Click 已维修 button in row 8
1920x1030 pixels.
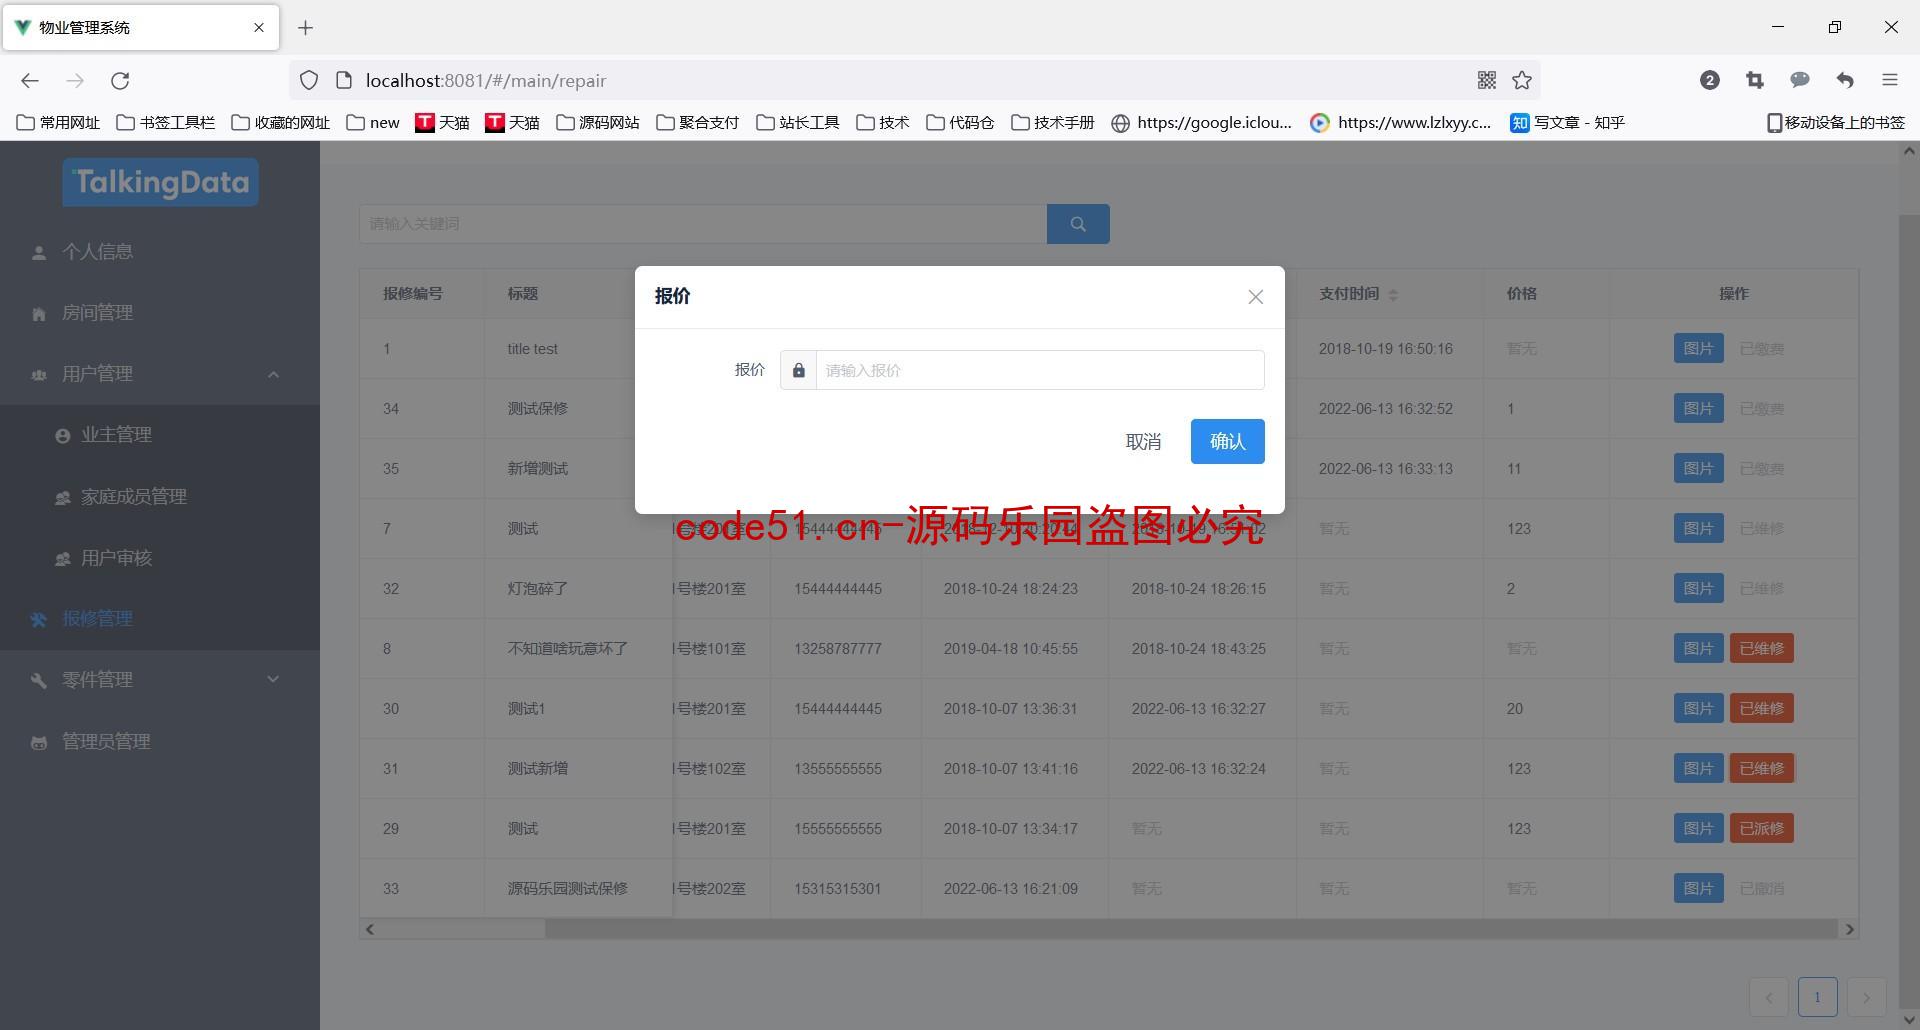tap(1761, 648)
